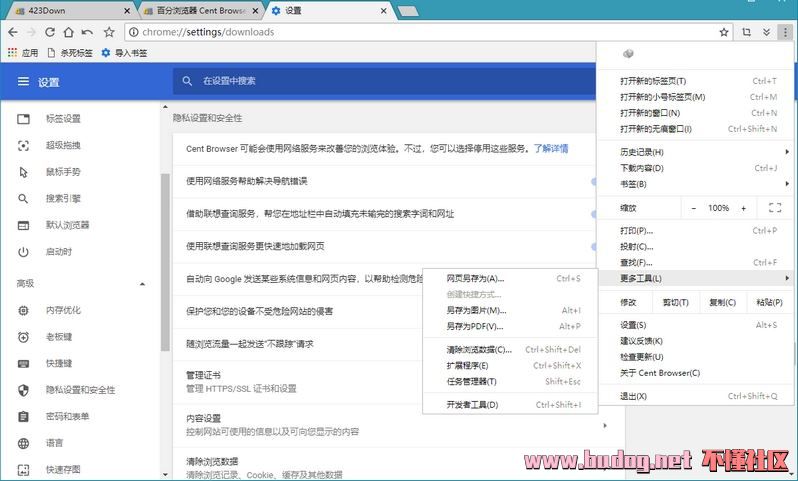
Task: Click star icon left of address bar
Action: pyautogui.click(x=109, y=32)
